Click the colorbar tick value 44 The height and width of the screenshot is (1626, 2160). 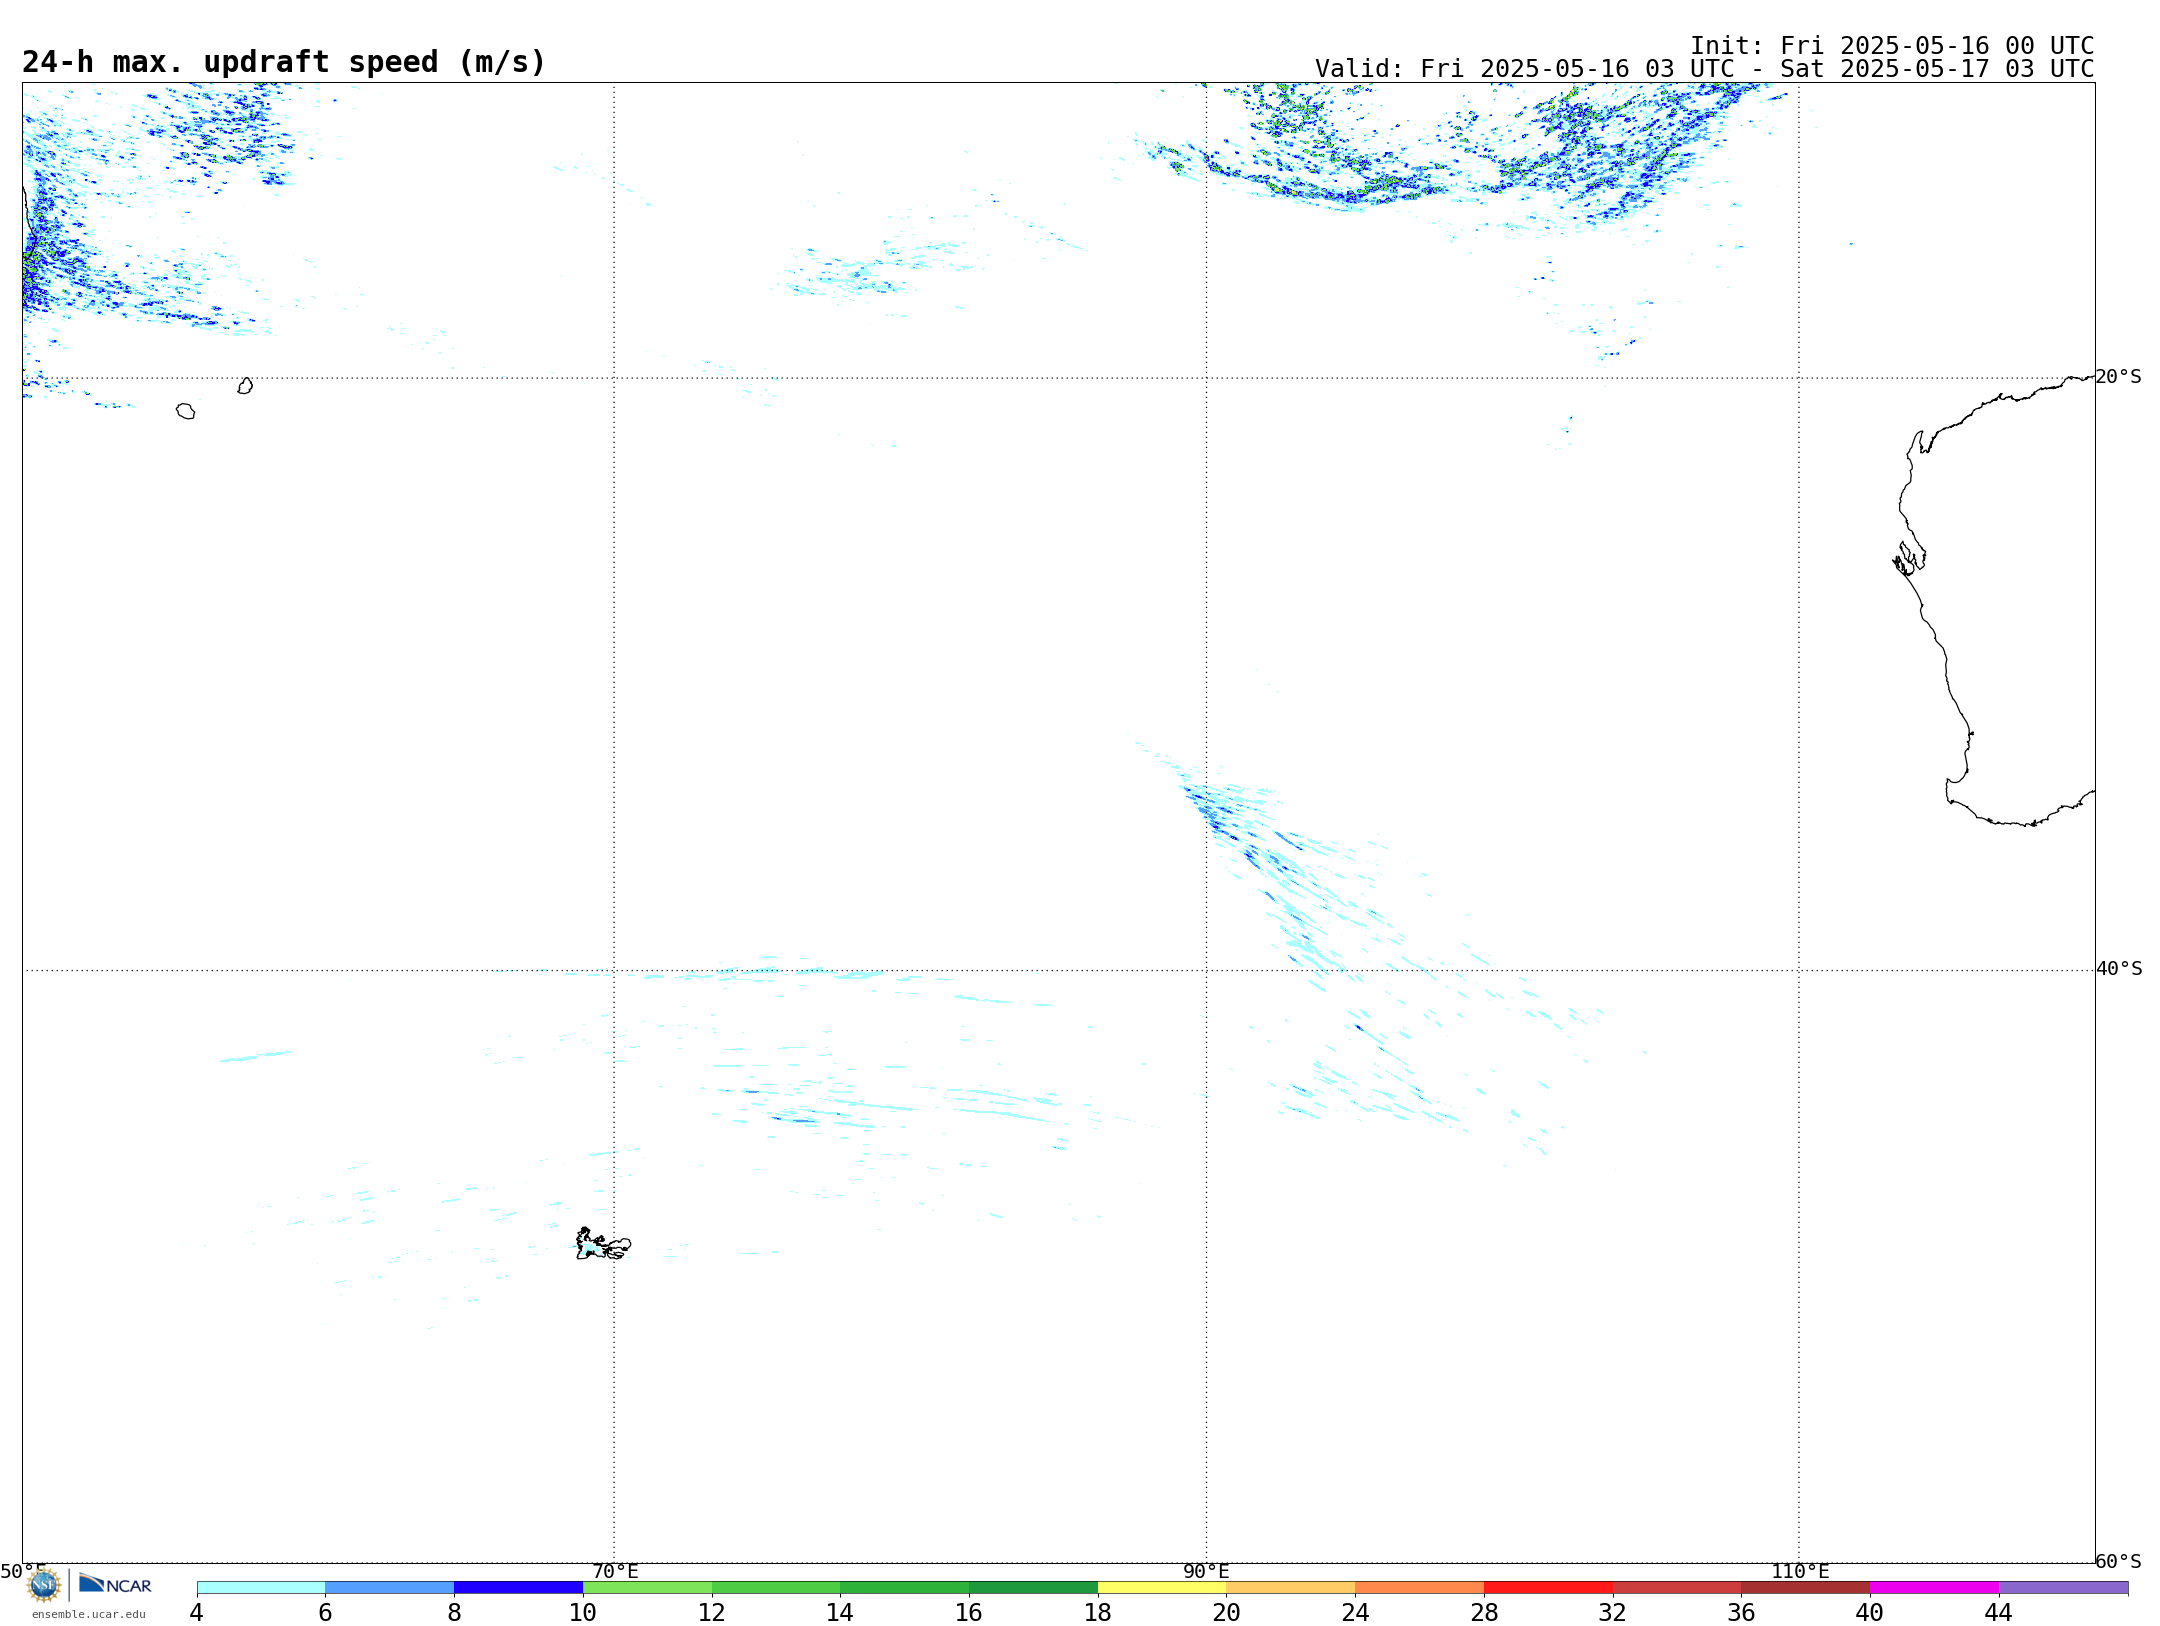[x=1999, y=1613]
